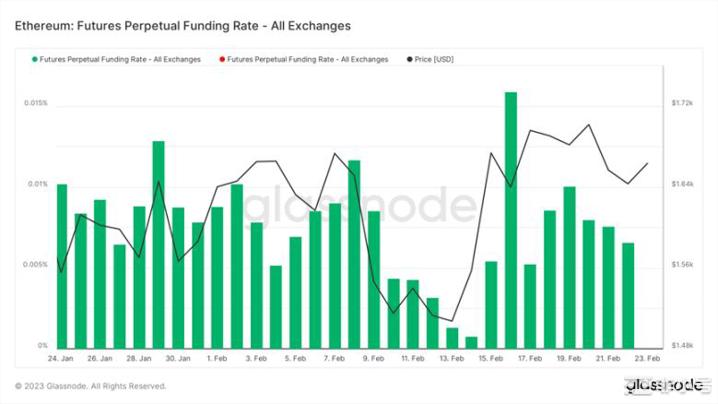Click the 0.005% y-axis label

tap(34, 265)
